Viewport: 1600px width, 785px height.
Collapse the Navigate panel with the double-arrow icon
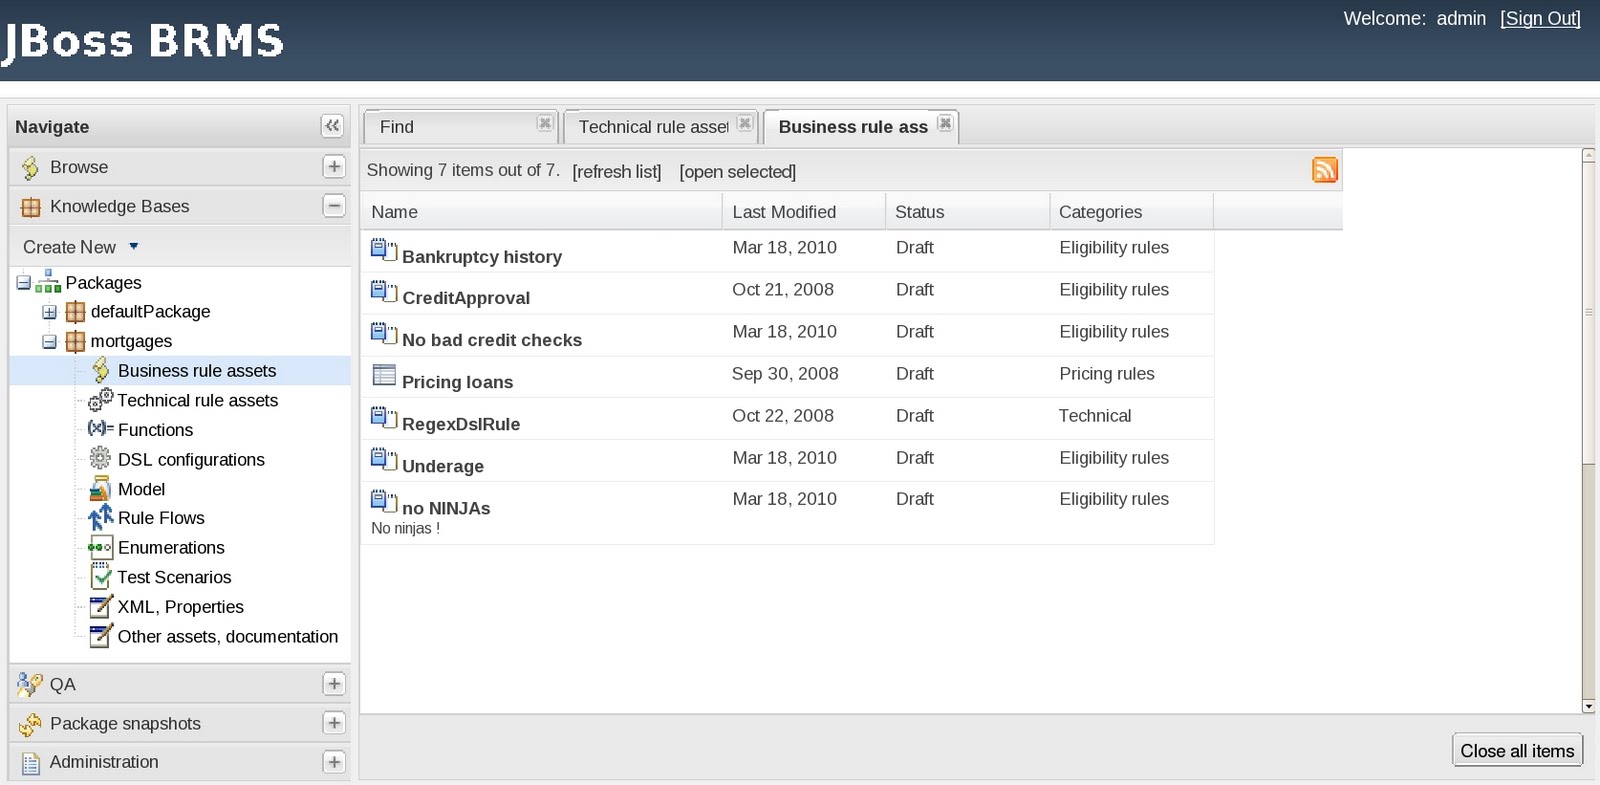point(332,126)
